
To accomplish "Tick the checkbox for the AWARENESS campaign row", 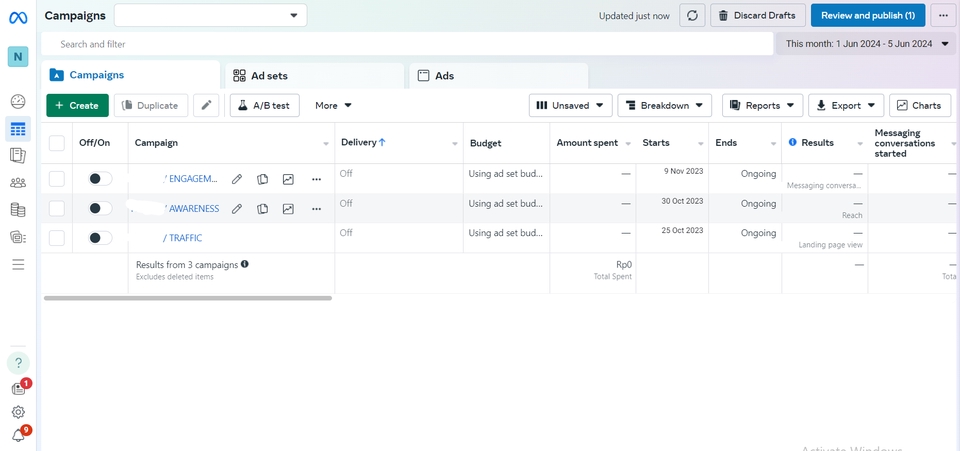I will [x=57, y=208].
